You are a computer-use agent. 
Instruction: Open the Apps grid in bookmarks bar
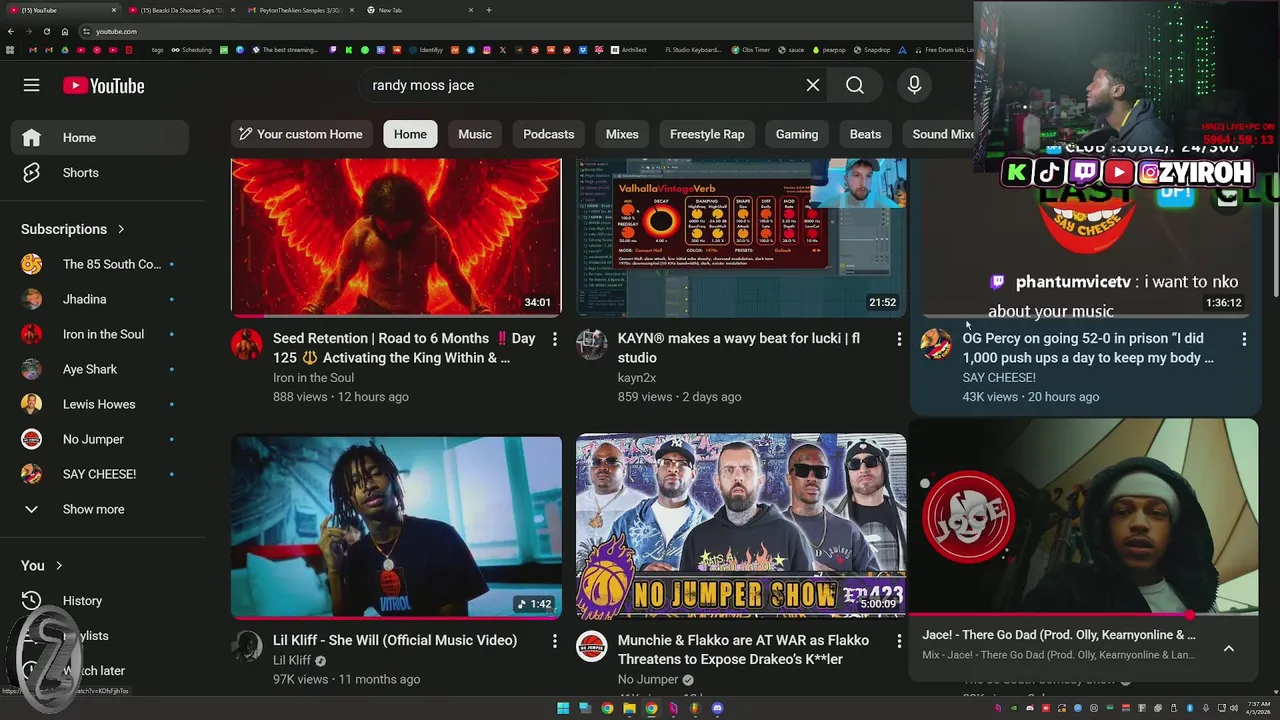point(11,50)
